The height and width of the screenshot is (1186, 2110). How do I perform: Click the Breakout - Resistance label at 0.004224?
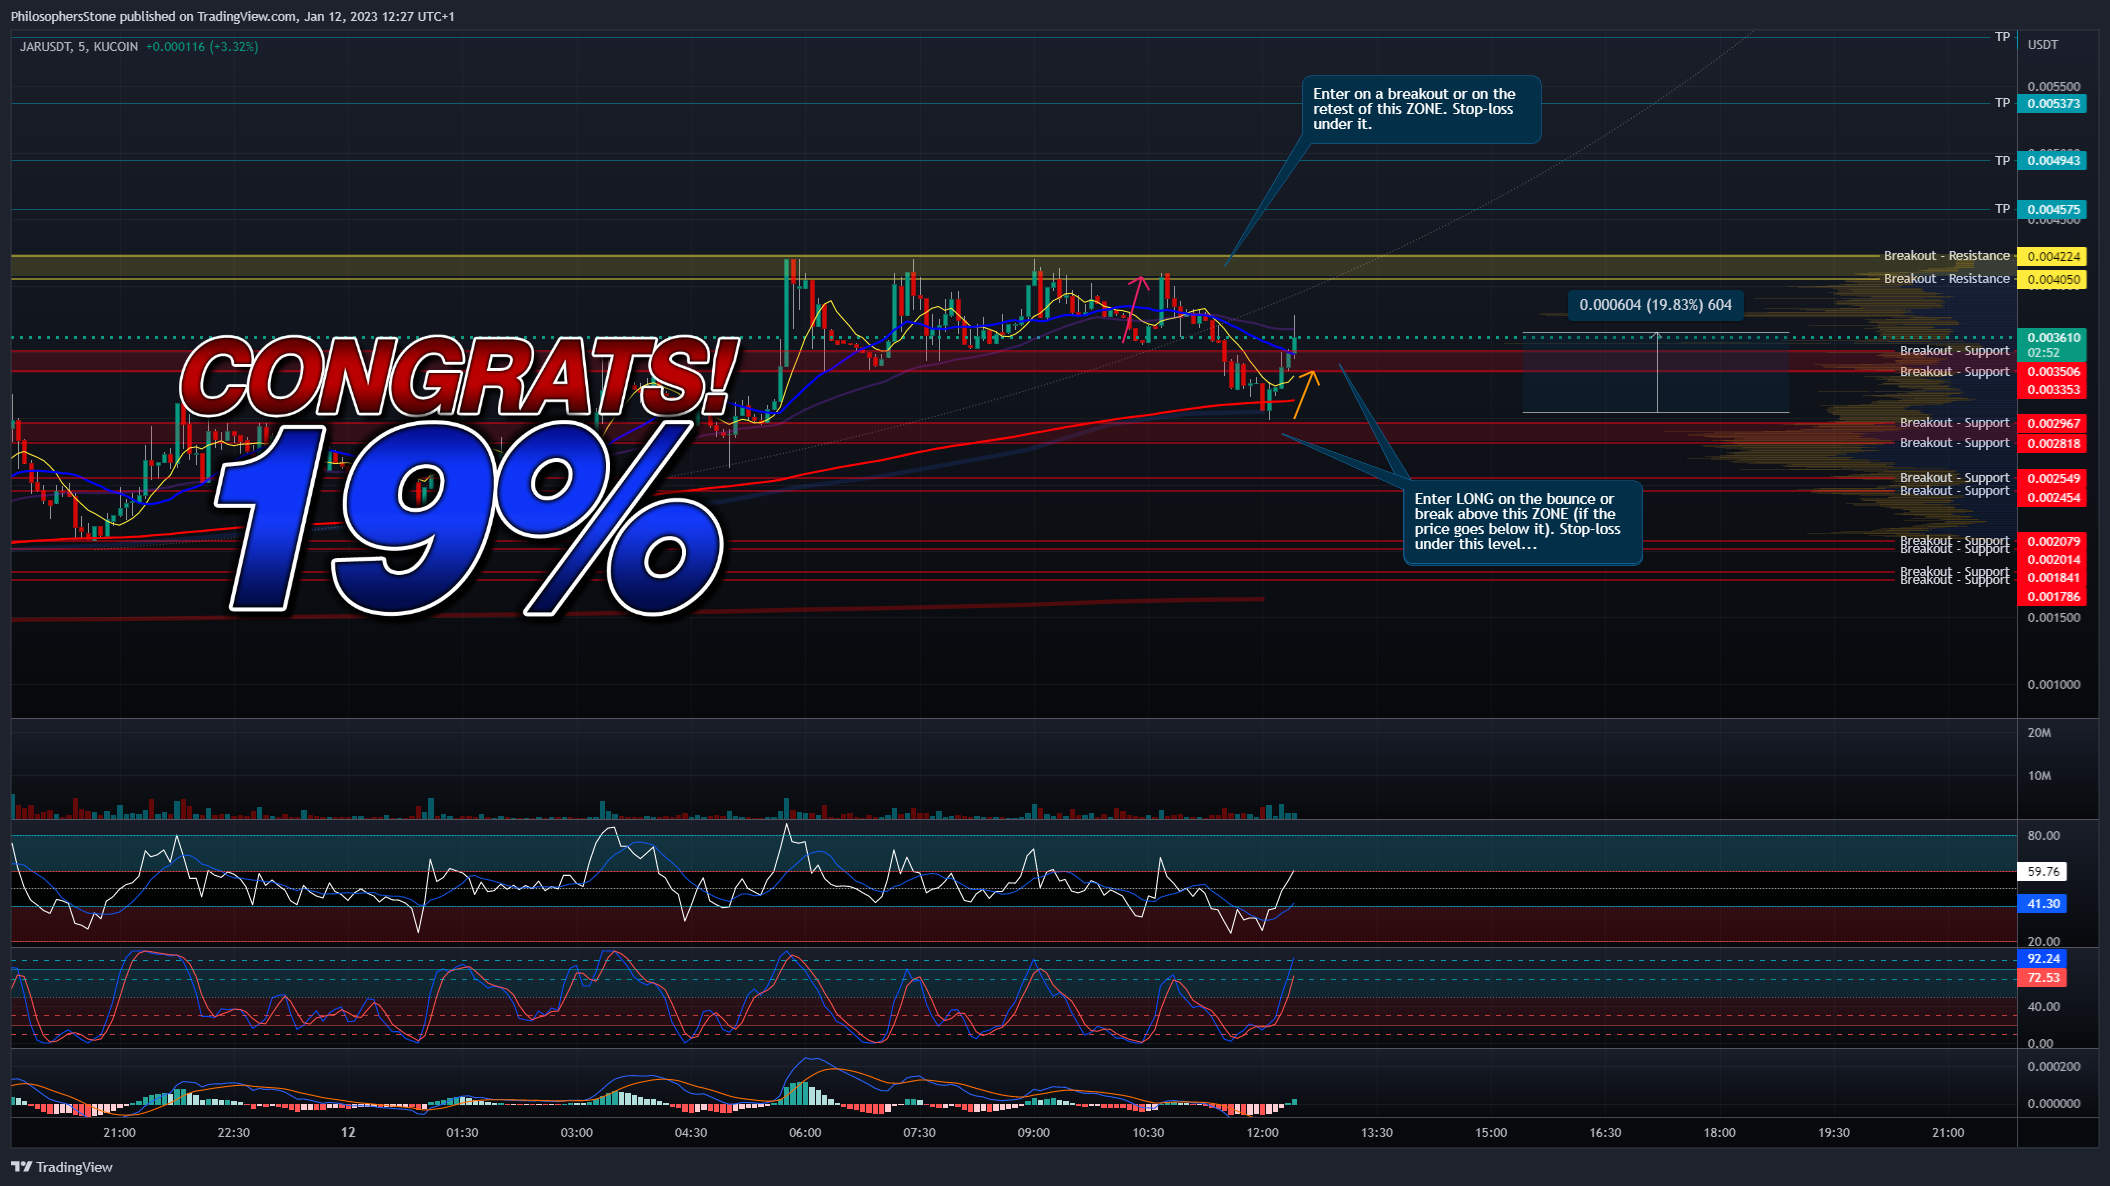point(1946,256)
